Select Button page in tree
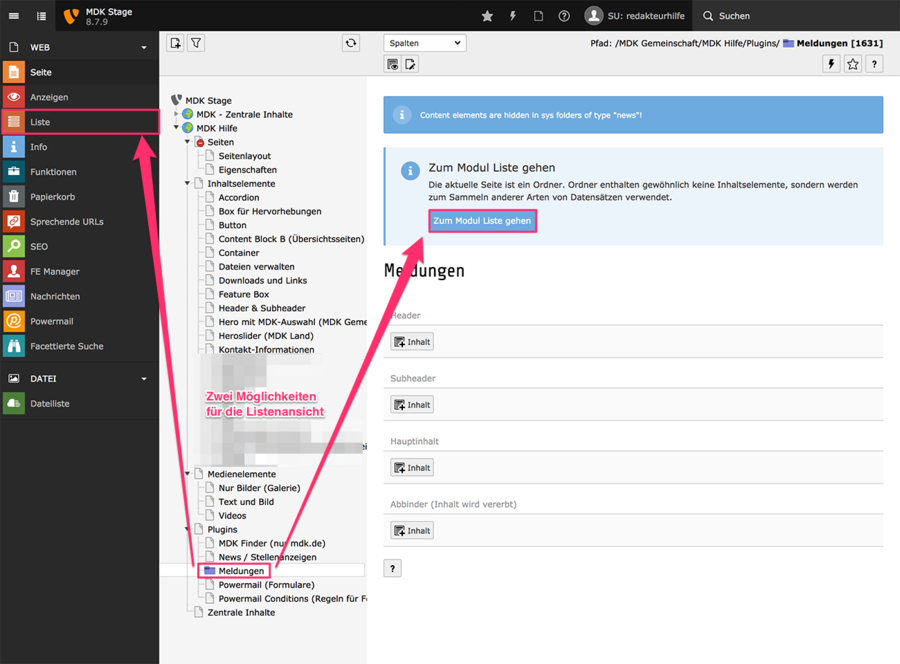Viewport: 900px width, 664px height. (232, 225)
